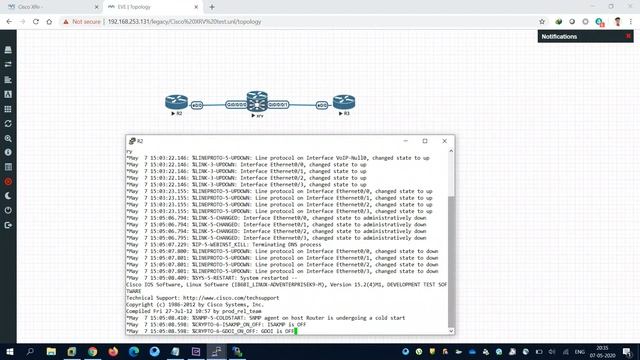Maximize the R2 terminal window
The image size is (640, 360).
(x=425, y=141)
